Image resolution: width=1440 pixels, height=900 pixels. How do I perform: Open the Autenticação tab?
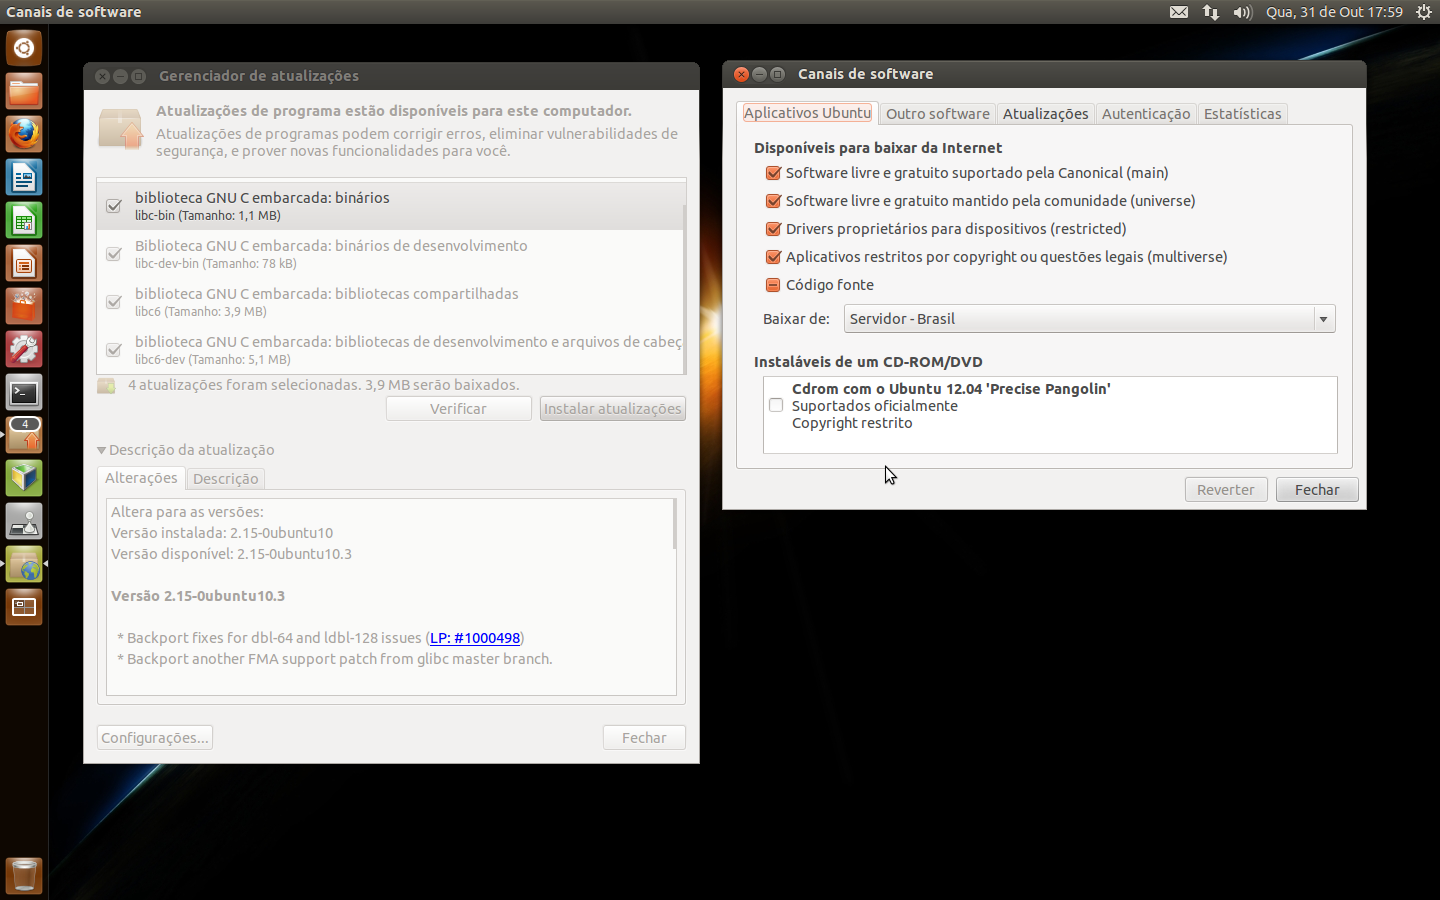1146,114
